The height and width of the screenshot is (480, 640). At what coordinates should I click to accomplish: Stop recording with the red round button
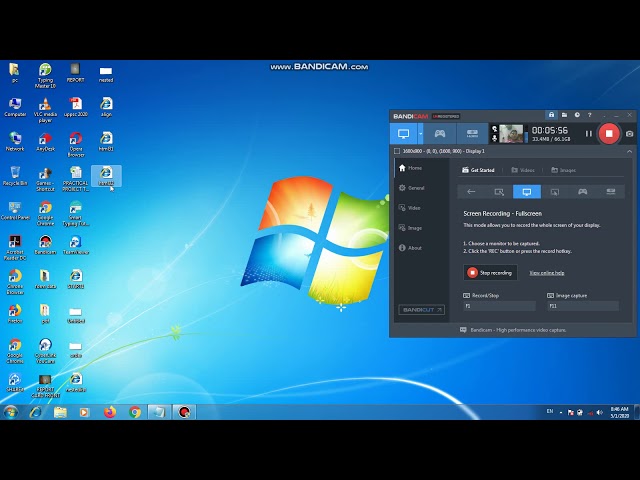click(608, 133)
